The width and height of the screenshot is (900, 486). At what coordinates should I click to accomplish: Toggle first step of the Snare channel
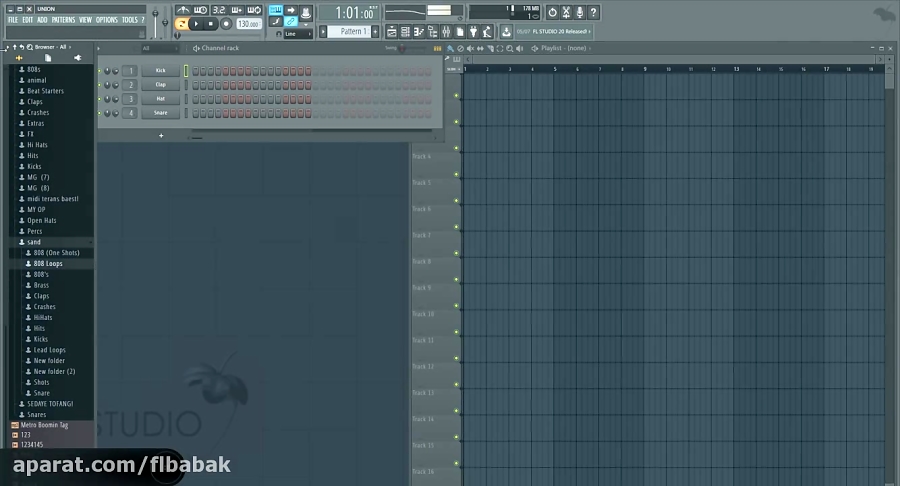(196, 113)
